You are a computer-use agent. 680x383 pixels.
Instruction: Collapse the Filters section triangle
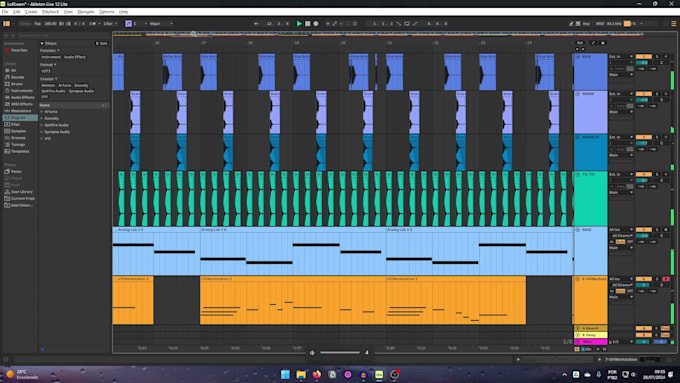tap(42, 43)
